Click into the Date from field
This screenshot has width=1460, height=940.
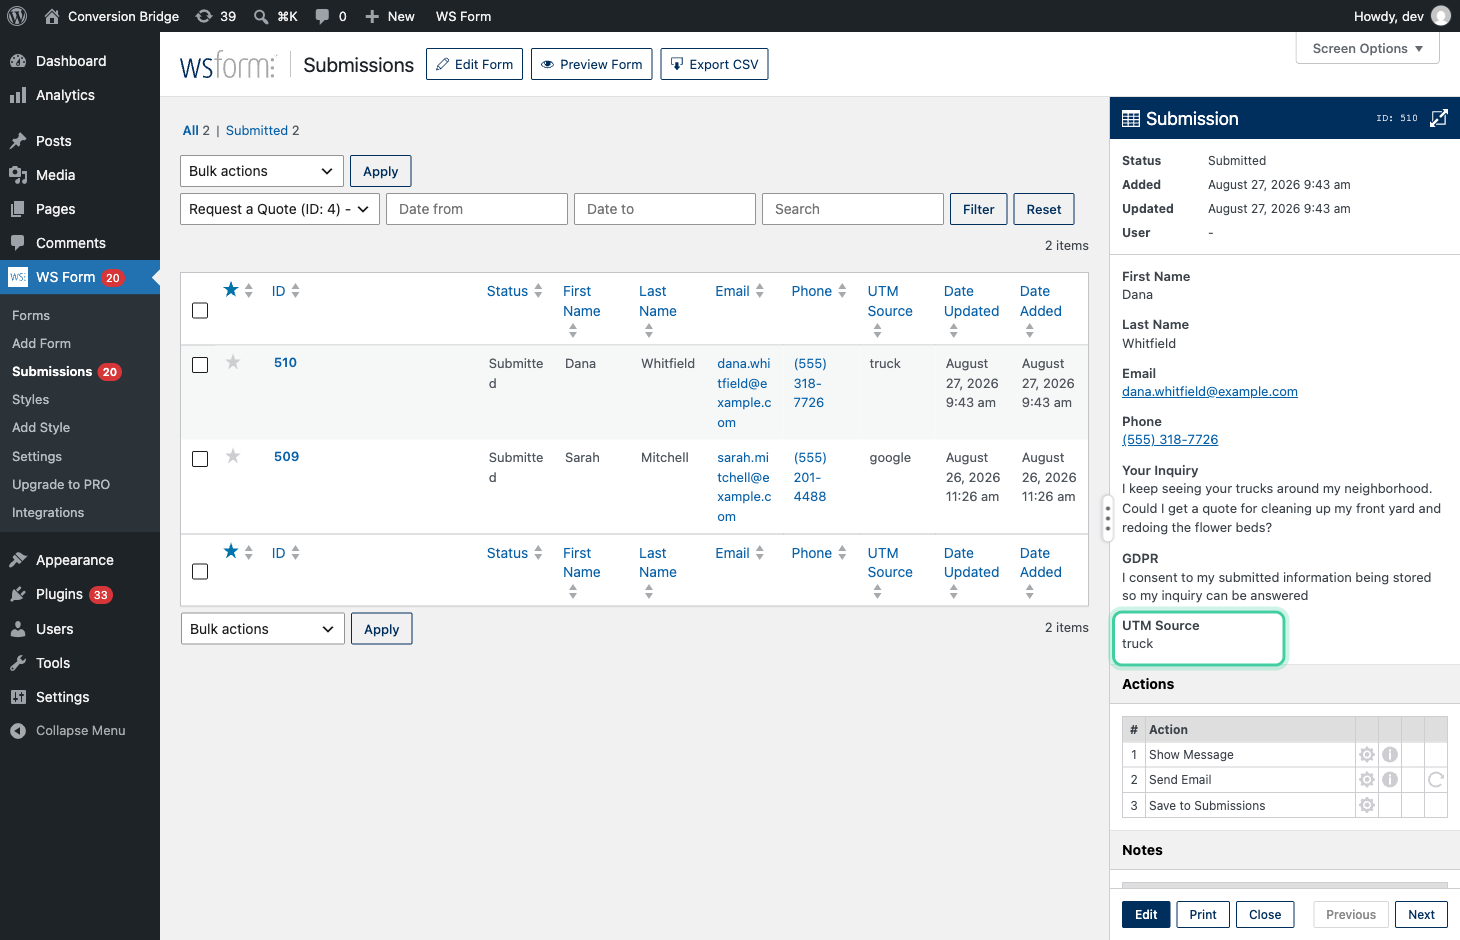coord(477,209)
